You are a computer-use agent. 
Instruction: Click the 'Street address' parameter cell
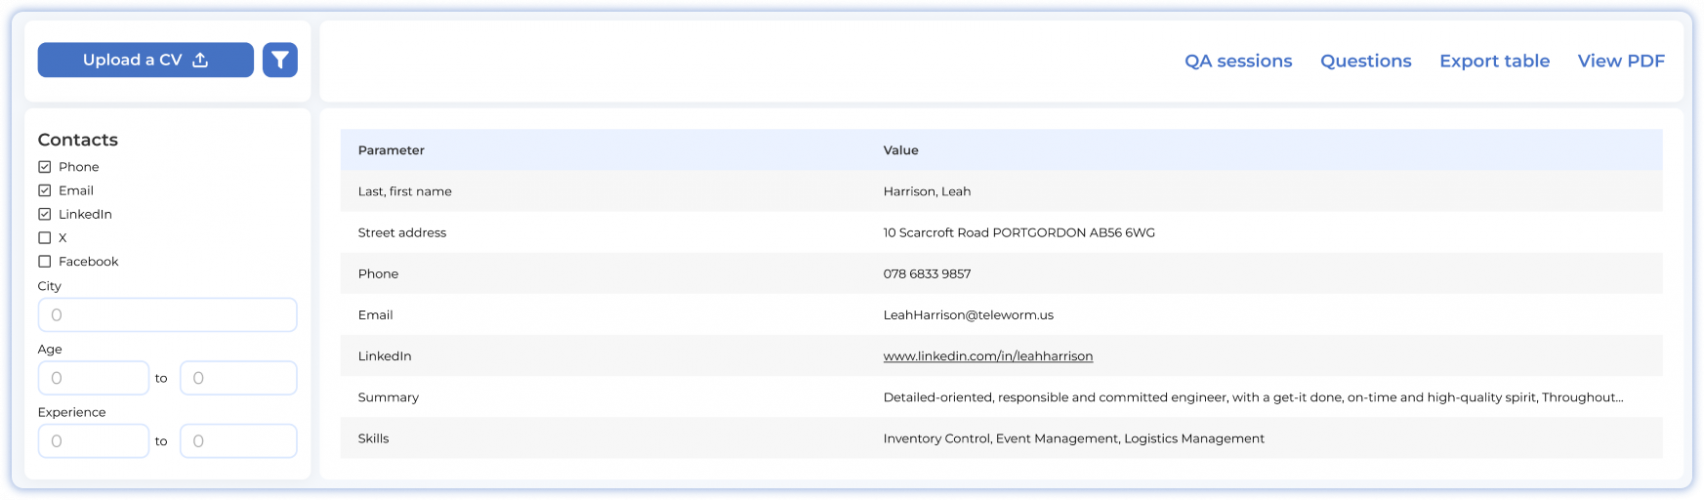(x=402, y=232)
